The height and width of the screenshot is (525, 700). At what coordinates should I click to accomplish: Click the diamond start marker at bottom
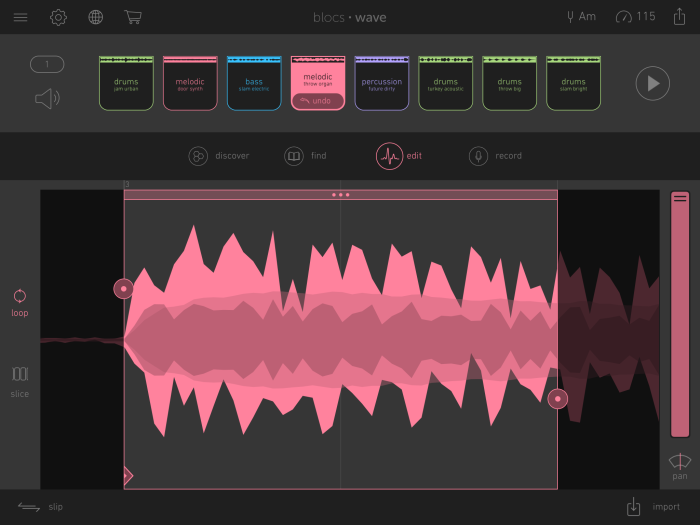click(x=128, y=475)
